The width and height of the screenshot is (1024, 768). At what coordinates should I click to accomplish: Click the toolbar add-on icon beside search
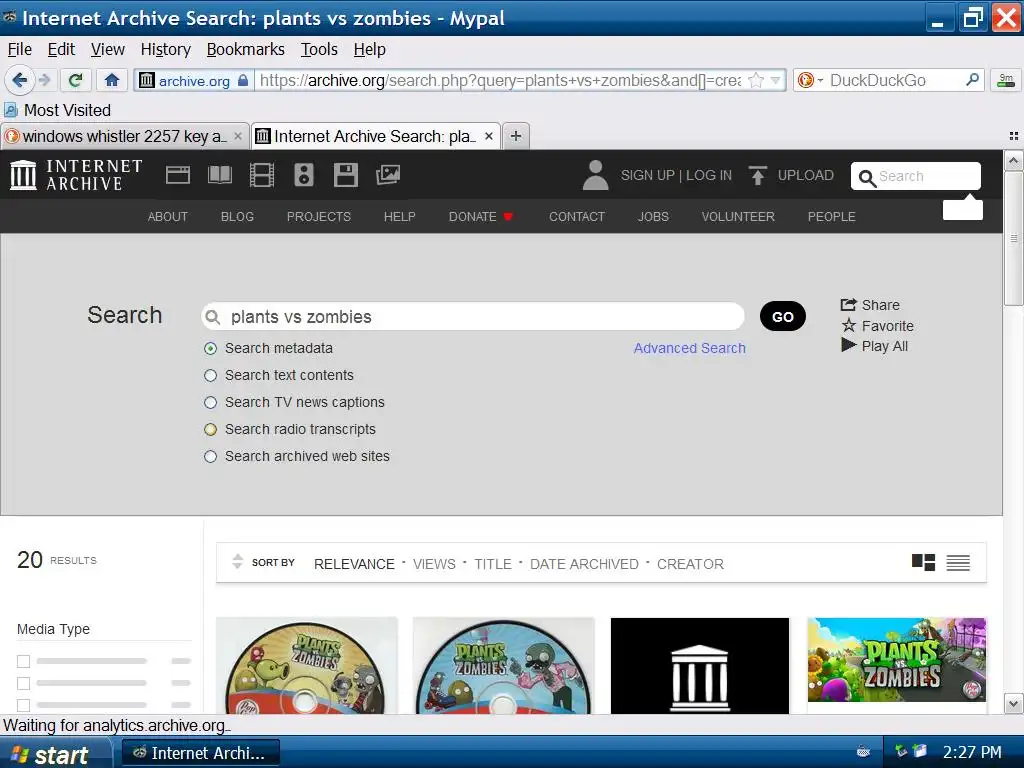pos(1006,80)
